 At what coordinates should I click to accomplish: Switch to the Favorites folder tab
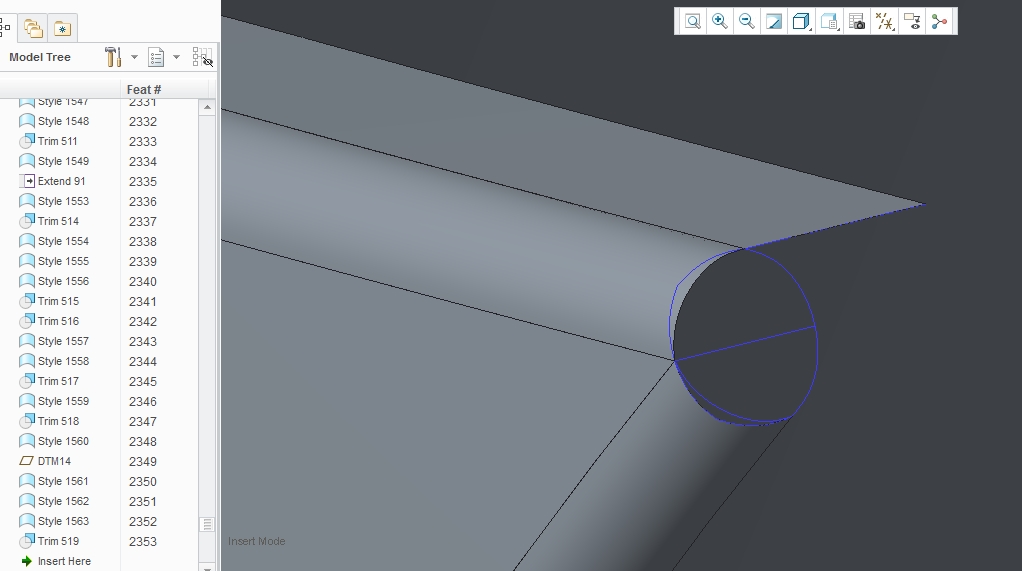pos(63,28)
